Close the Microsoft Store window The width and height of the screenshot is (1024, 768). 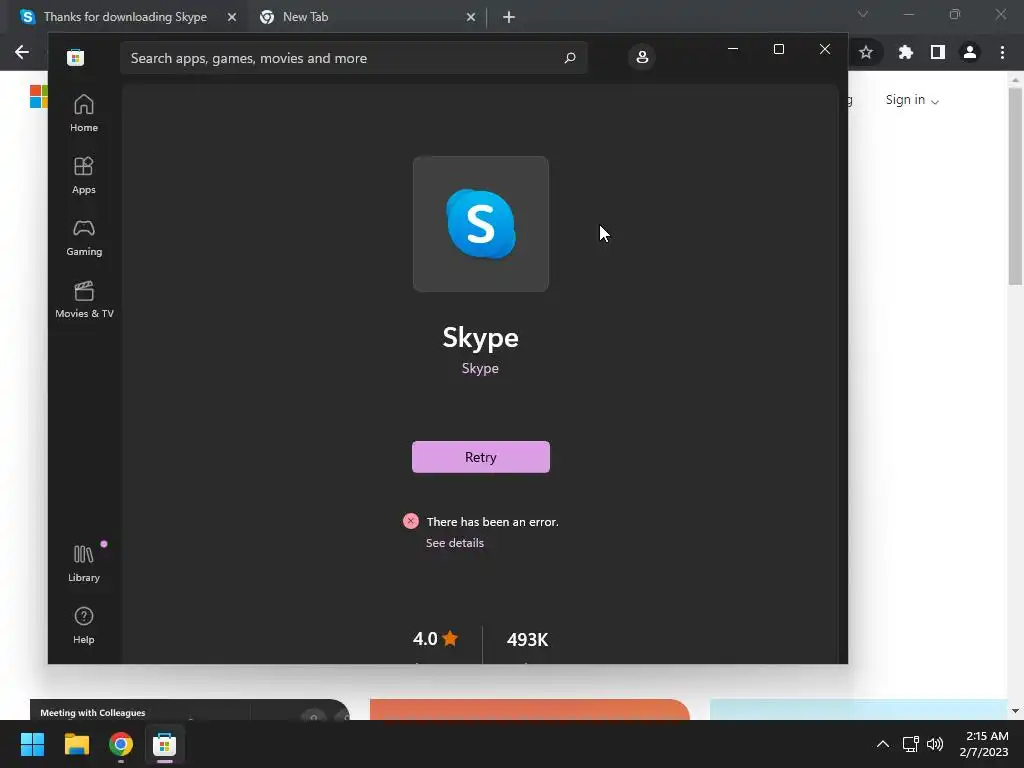(x=825, y=49)
